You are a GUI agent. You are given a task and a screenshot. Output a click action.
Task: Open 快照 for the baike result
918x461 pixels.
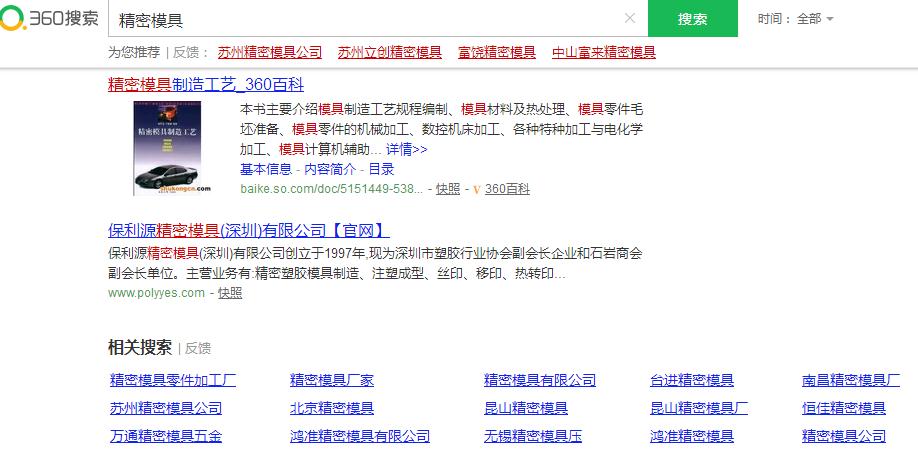click(x=448, y=188)
